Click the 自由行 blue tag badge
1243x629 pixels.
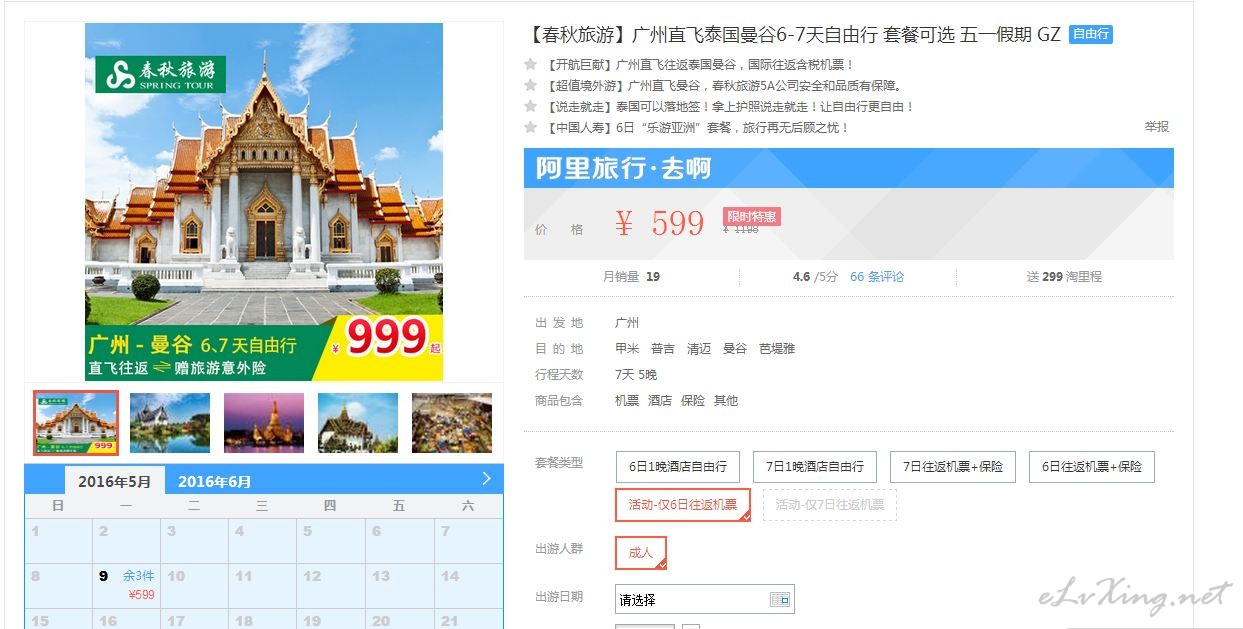pyautogui.click(x=1091, y=34)
